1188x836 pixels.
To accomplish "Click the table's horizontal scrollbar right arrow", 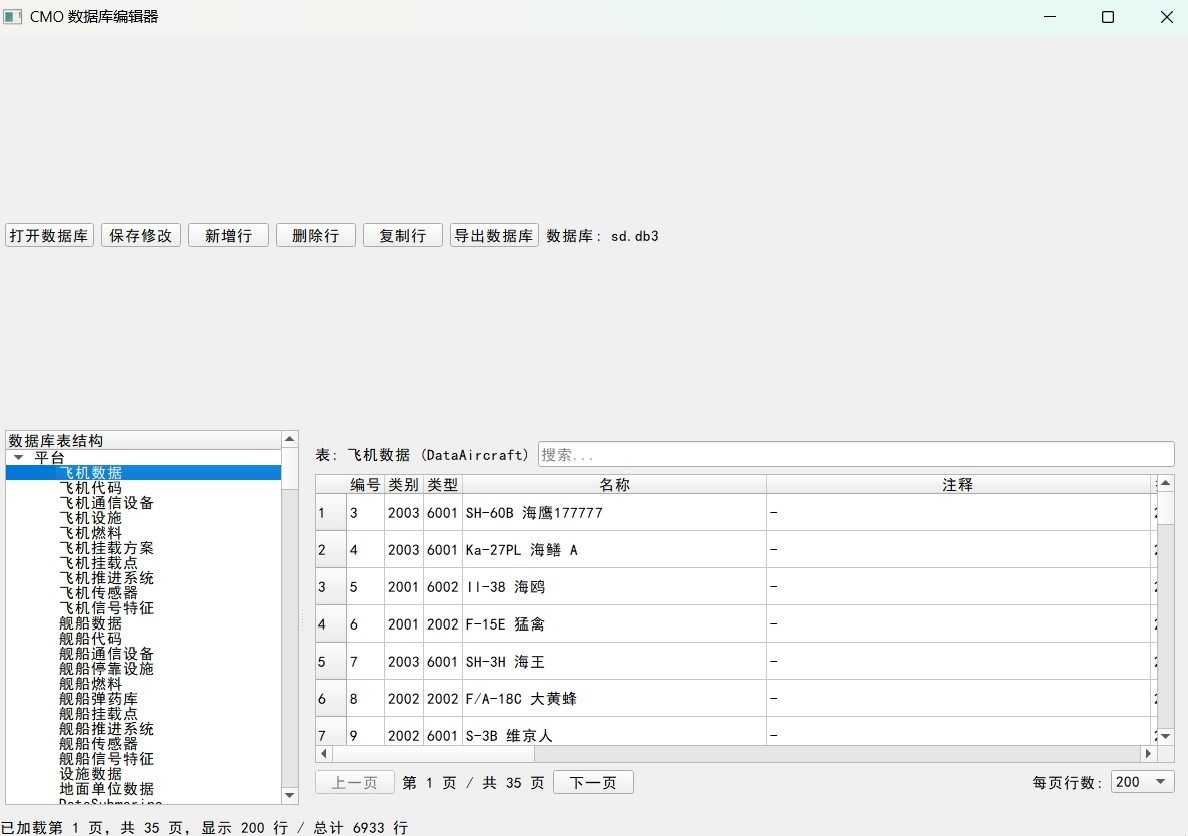I will (1148, 753).
